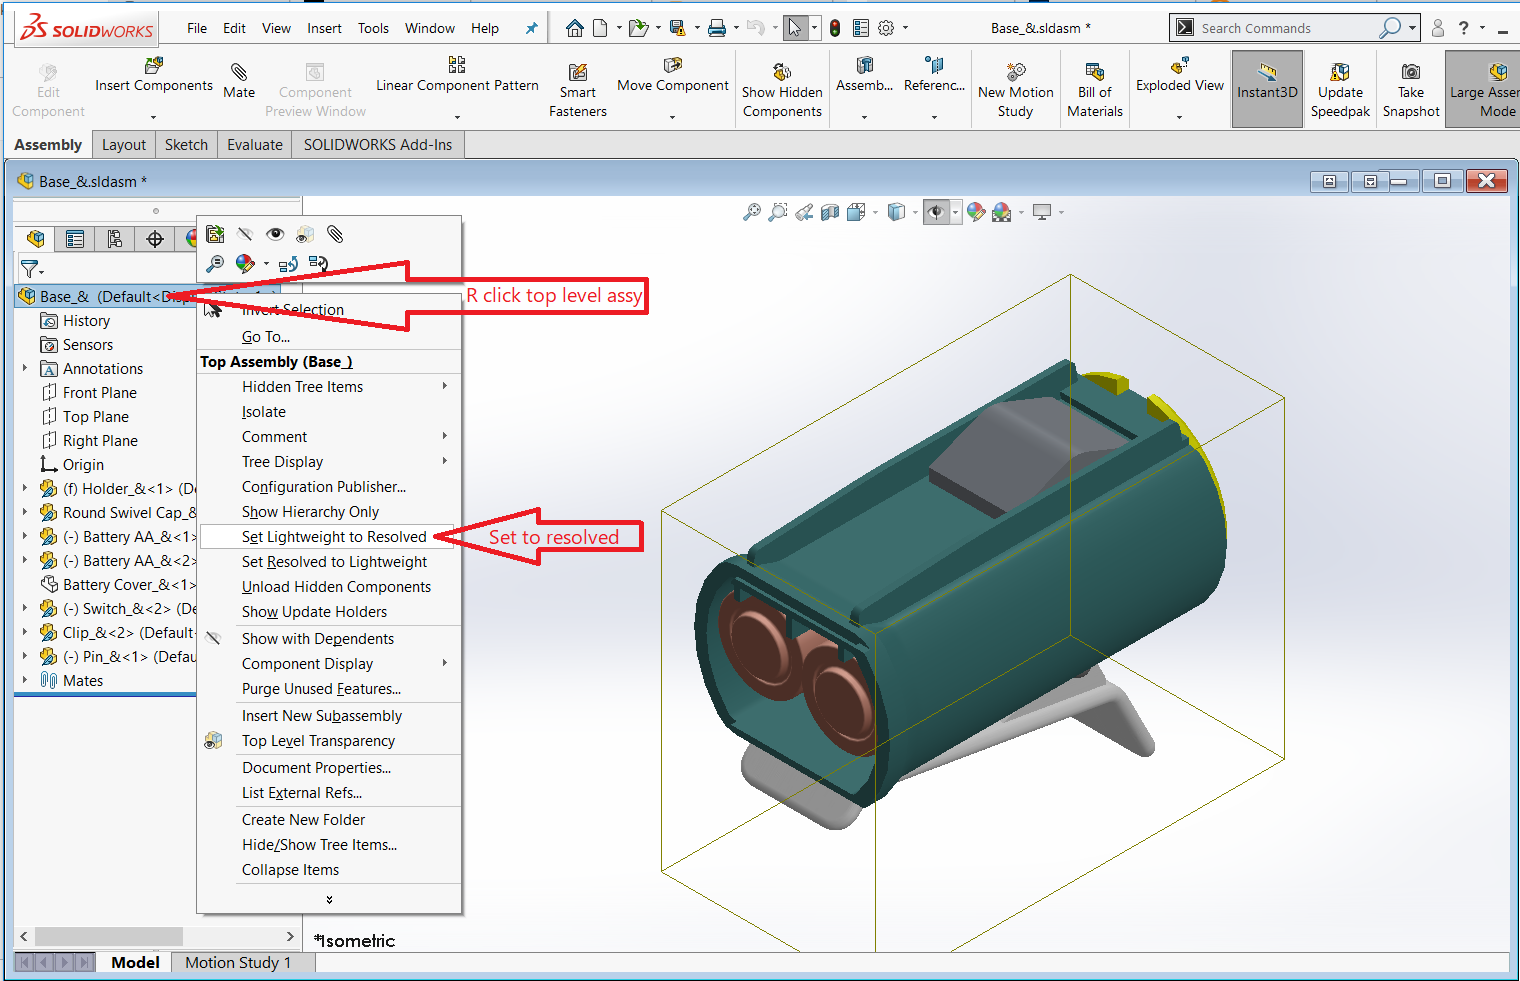Click Take Snapshot camera tool

1411,90
